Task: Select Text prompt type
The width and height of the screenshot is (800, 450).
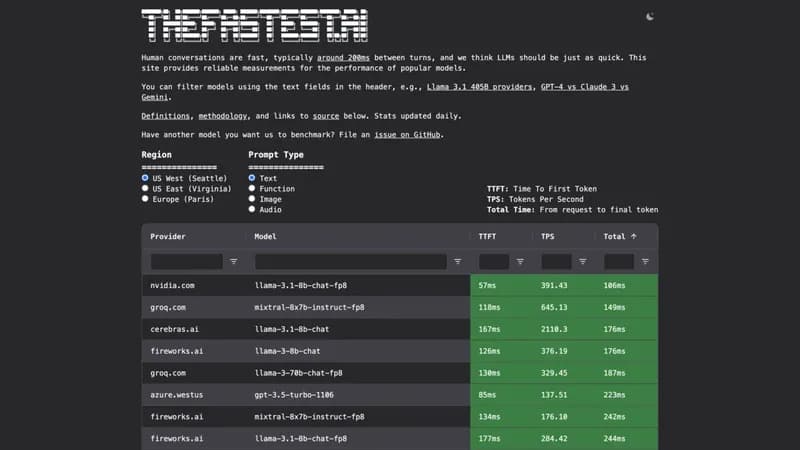Action: point(252,178)
